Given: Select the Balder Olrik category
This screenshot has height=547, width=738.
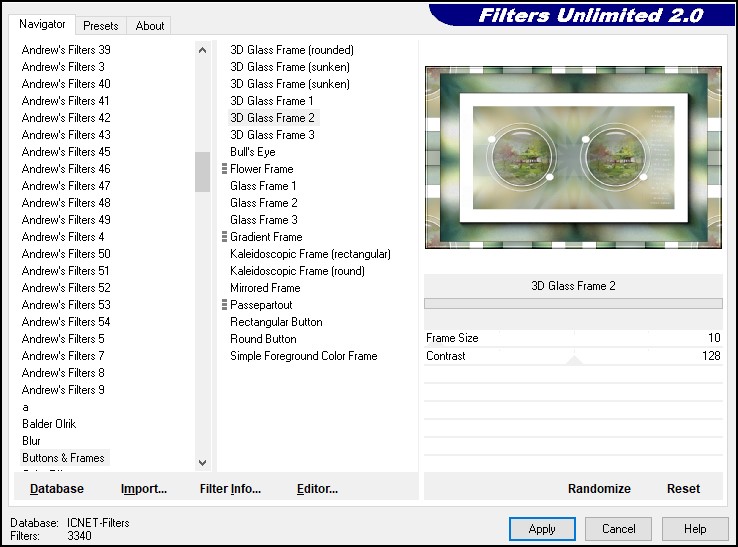Looking at the screenshot, I should click(x=49, y=424).
